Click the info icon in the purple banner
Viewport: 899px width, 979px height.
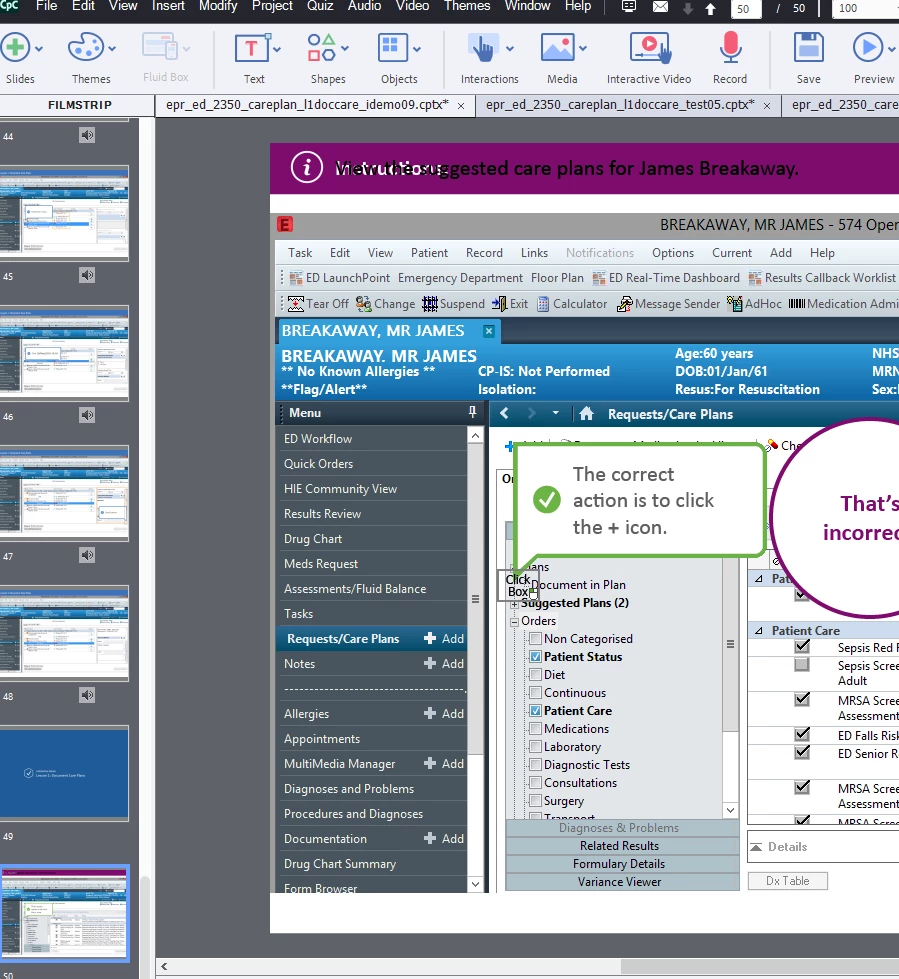307,167
